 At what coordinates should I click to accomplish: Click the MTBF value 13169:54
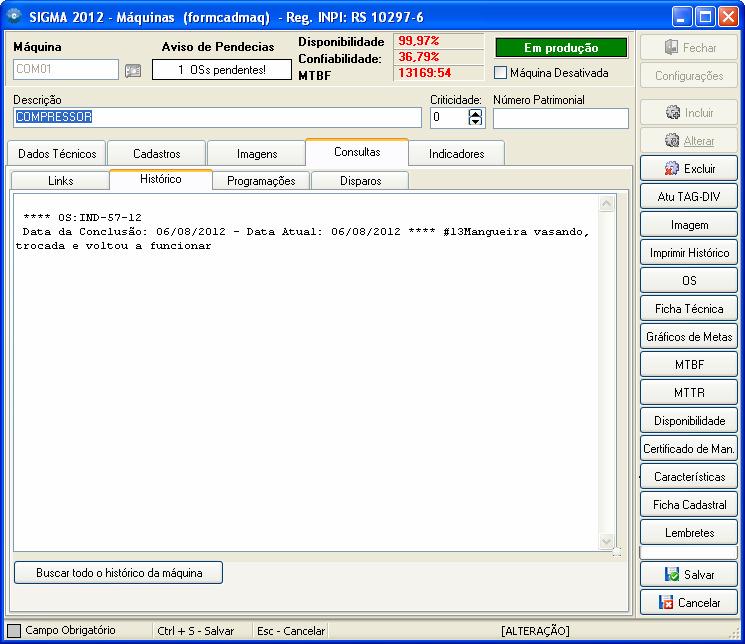[424, 73]
